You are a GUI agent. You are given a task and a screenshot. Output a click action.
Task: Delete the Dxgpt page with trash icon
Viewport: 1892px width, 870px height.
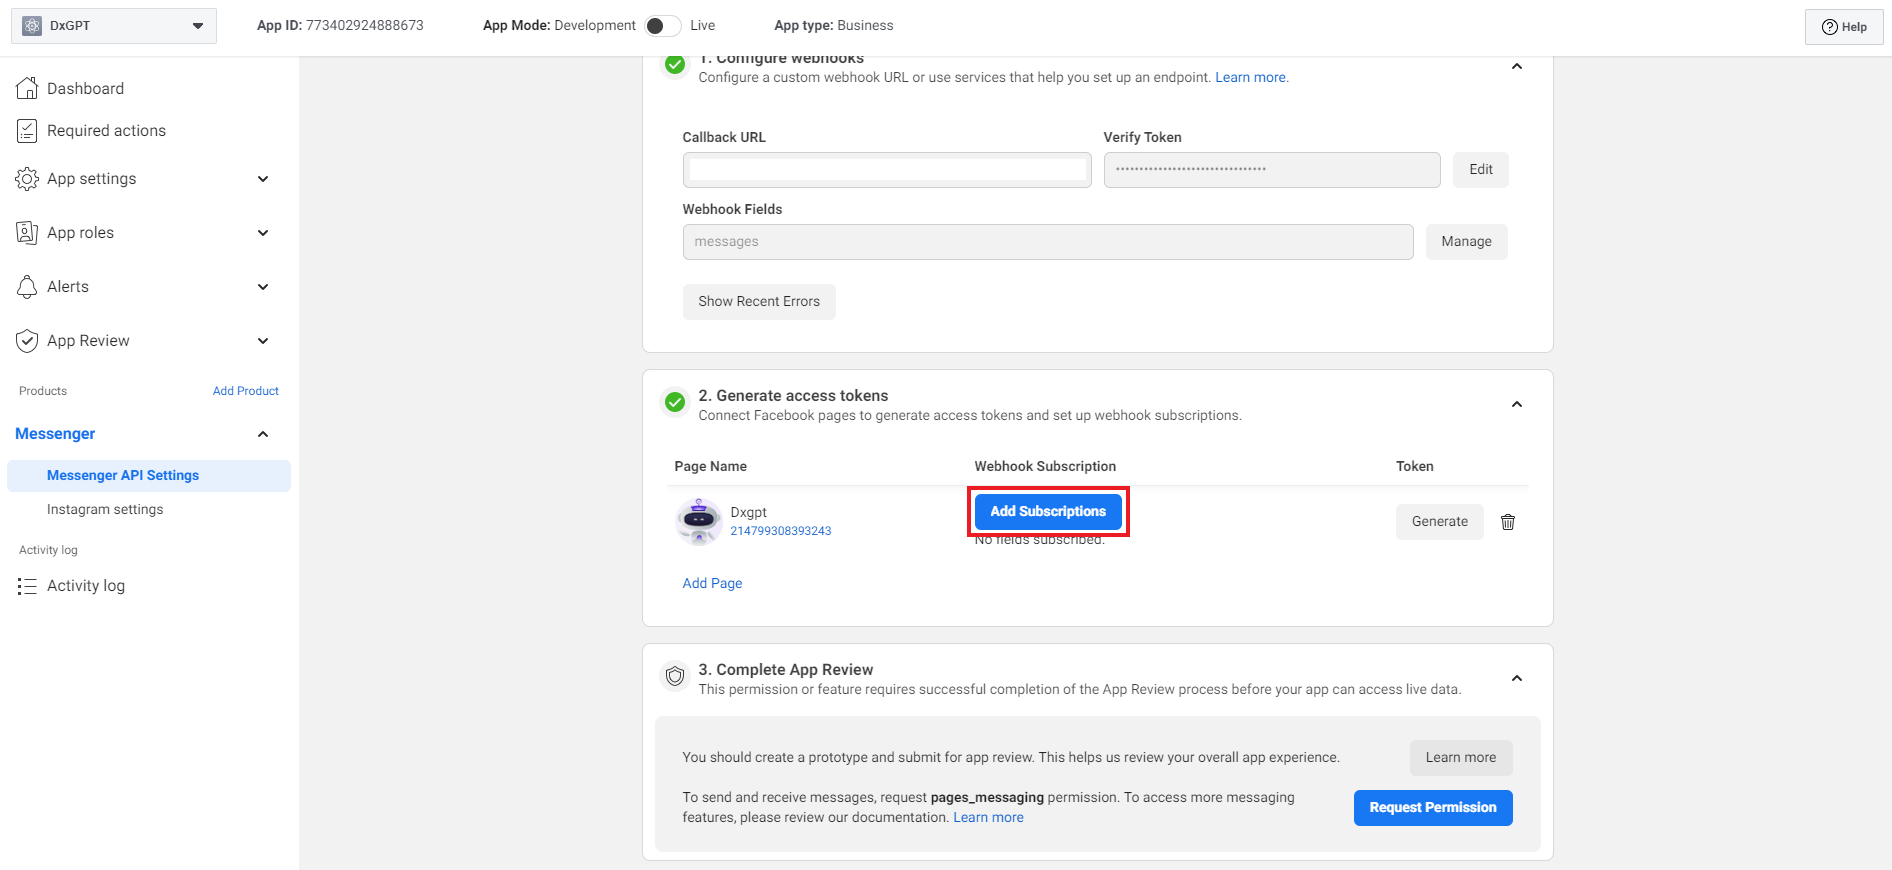[1508, 522]
